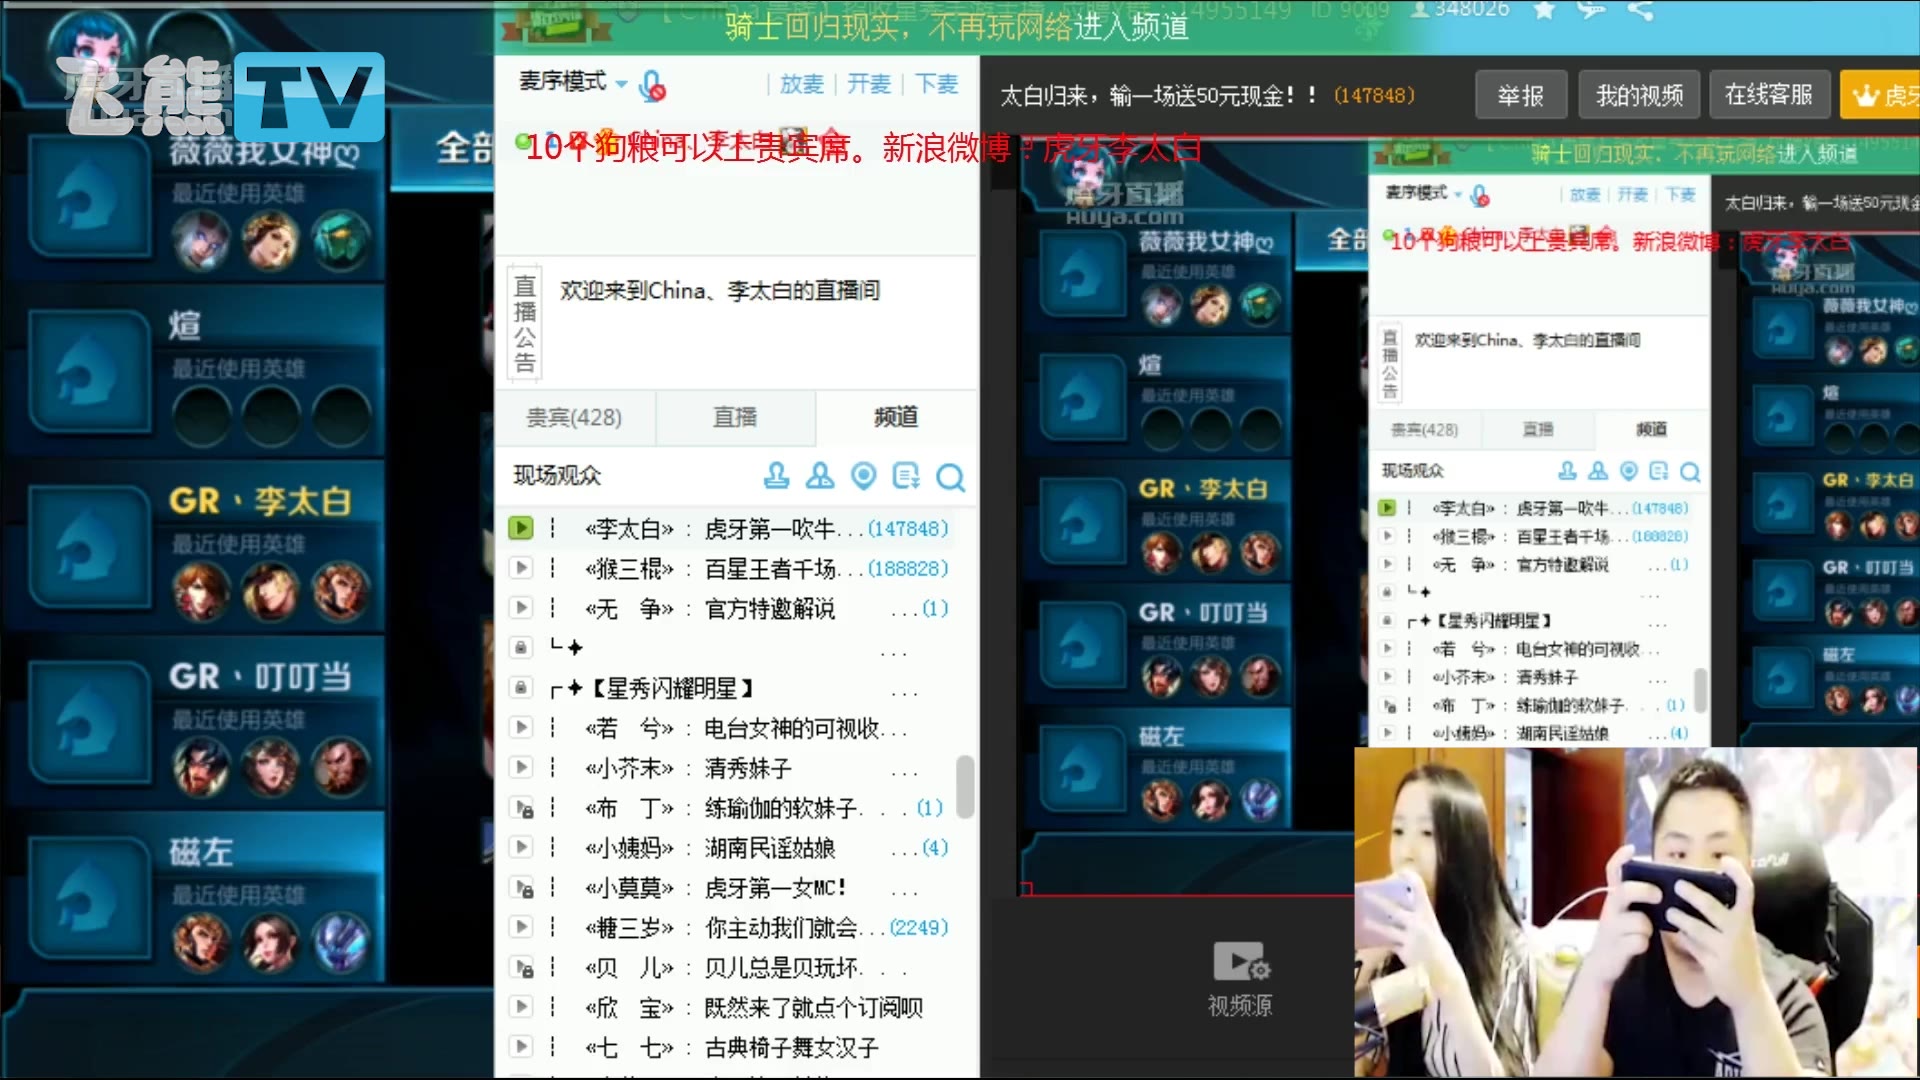This screenshot has height=1080, width=1920.
Task: Expand the 糖三岁 channel row arrow
Action: click(520, 927)
